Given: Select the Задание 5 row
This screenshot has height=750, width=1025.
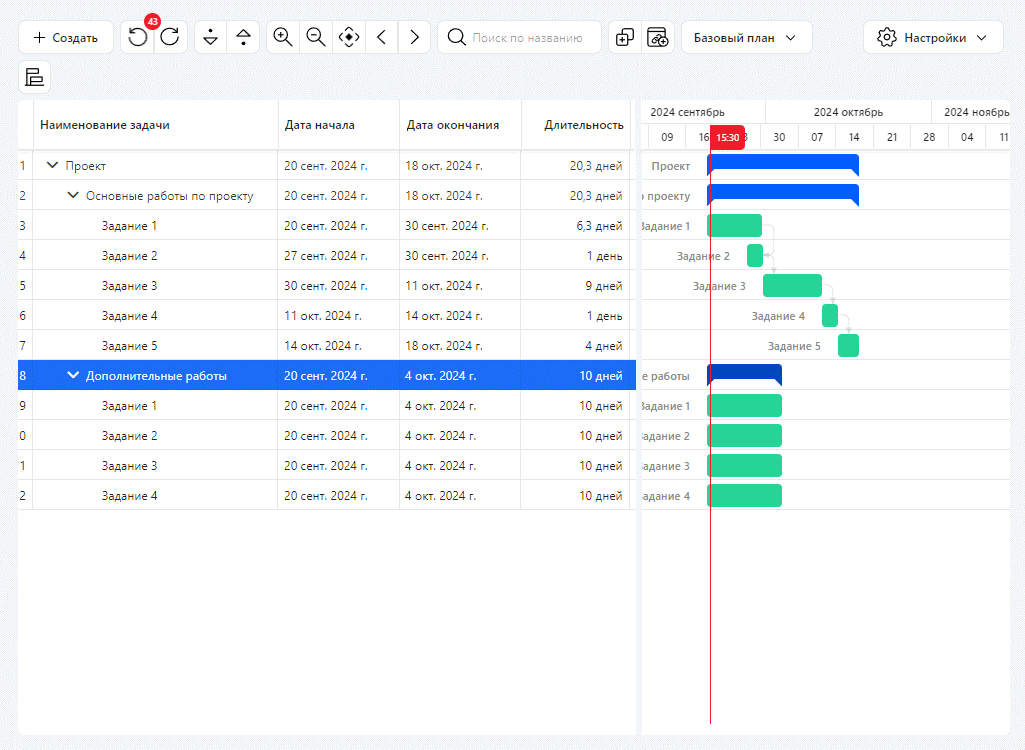Looking at the screenshot, I should tap(327, 346).
